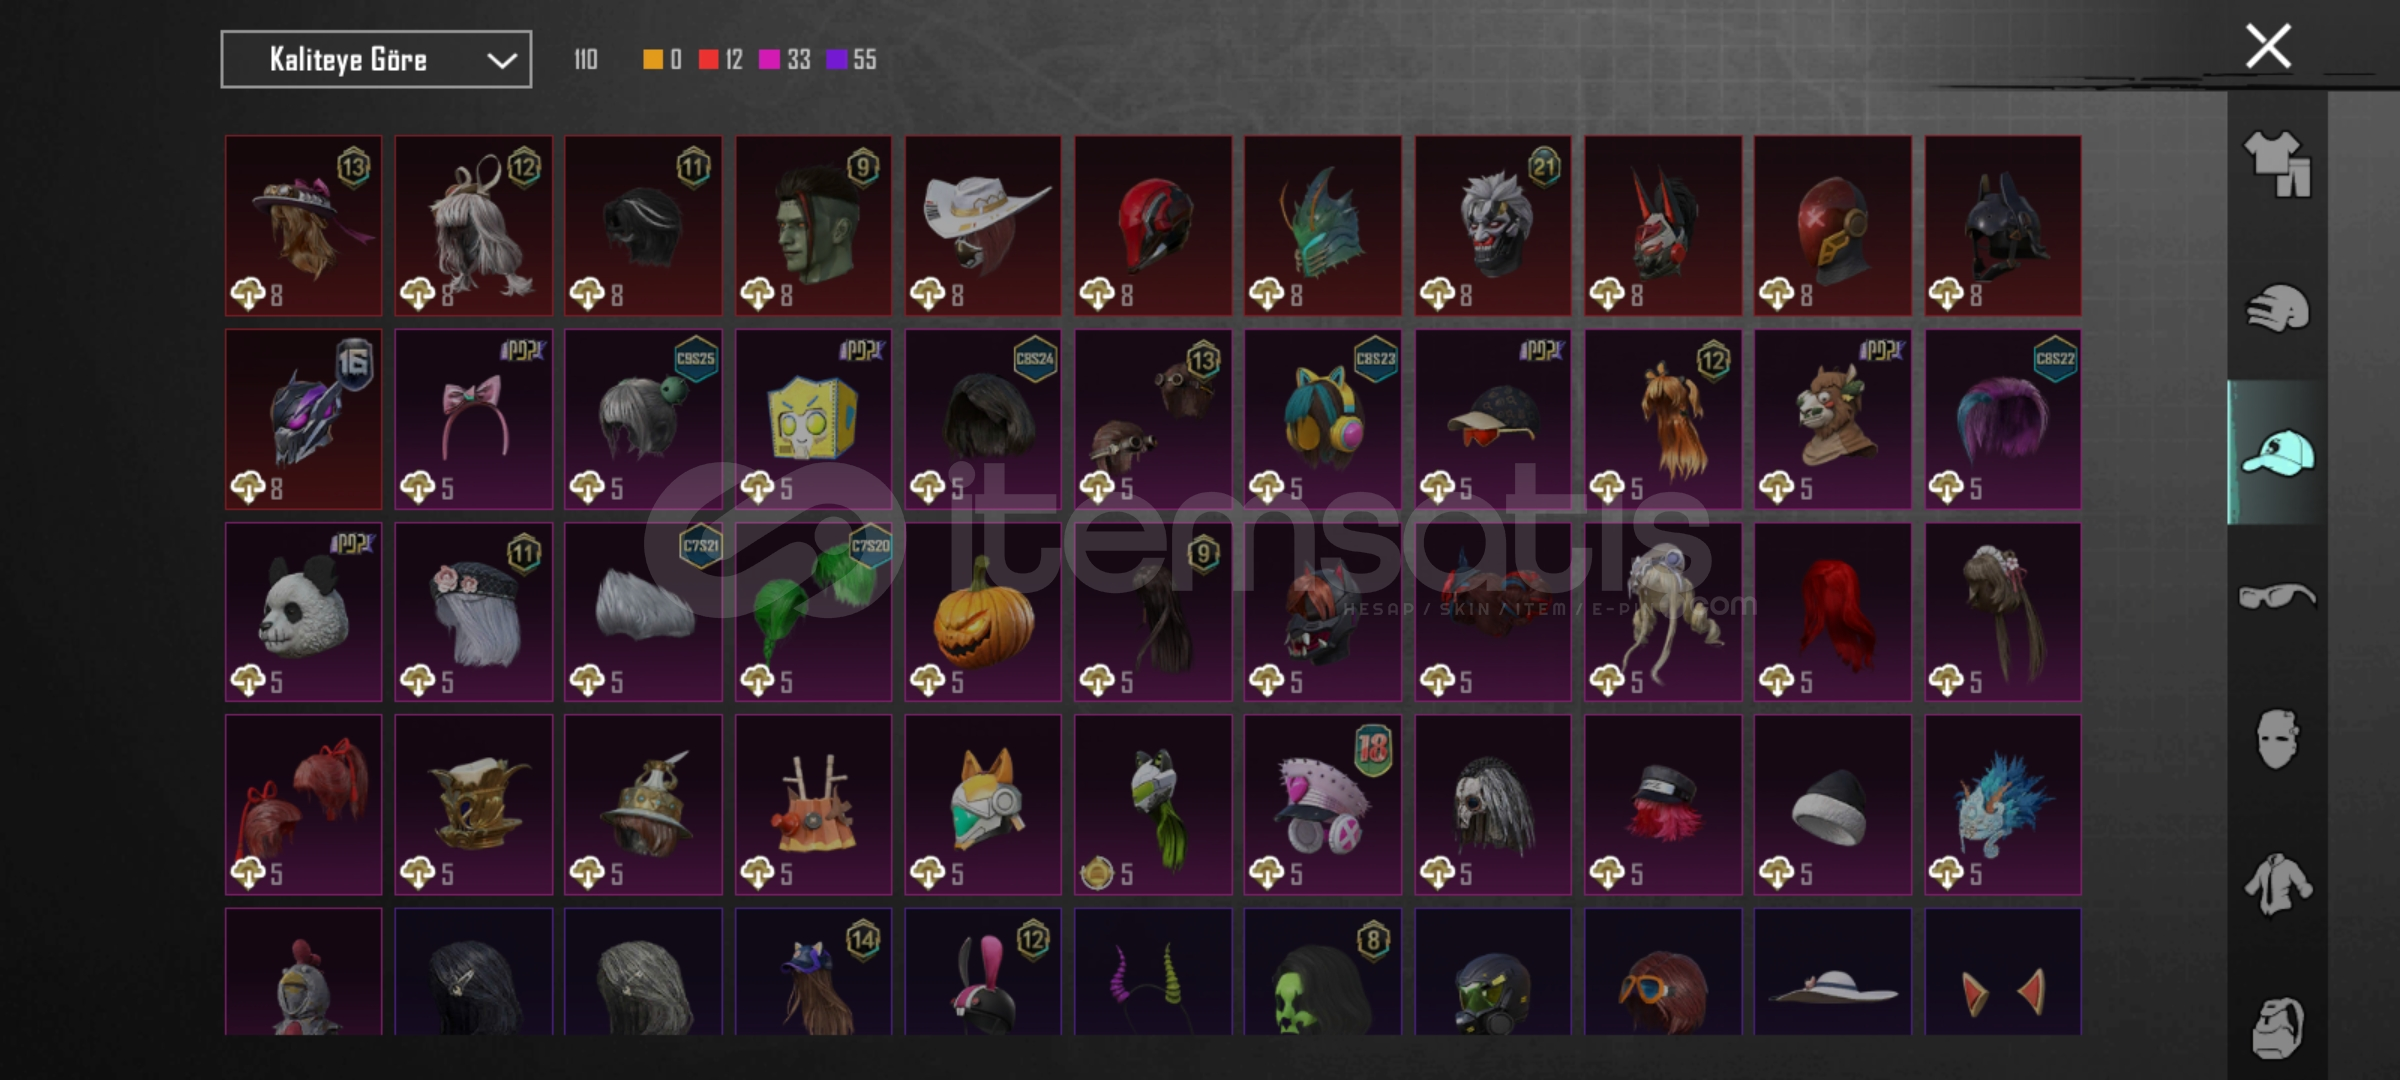Filter by red quality count 12
The height and width of the screenshot is (1080, 2400).
coord(721,60)
